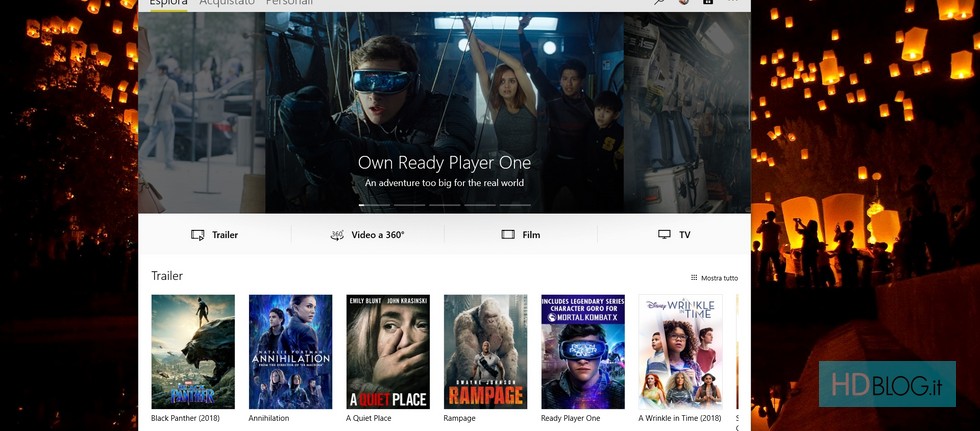This screenshot has height=431, width=980.
Task: Open the Rampage poster thumbnail
Action: [486, 352]
